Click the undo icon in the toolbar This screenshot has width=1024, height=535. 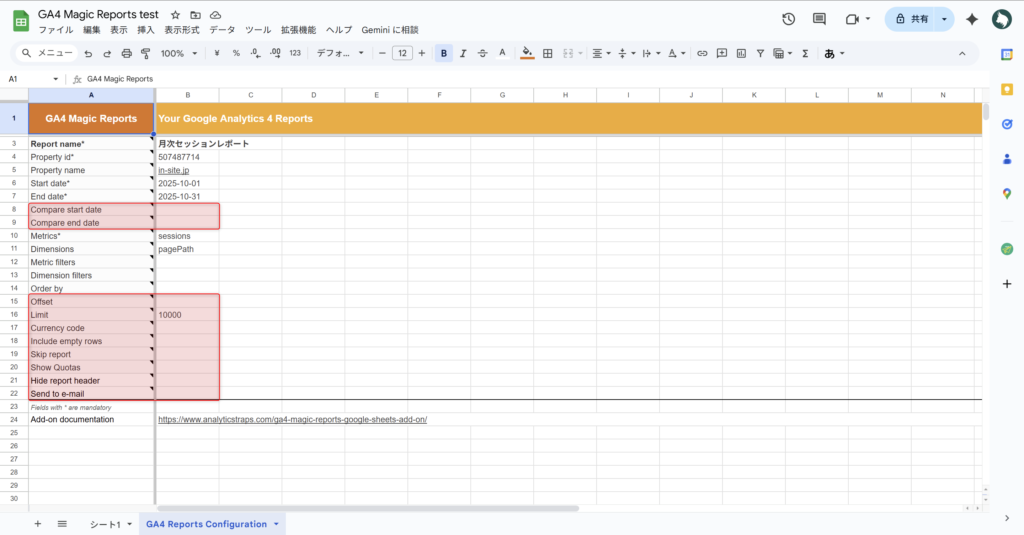88,53
